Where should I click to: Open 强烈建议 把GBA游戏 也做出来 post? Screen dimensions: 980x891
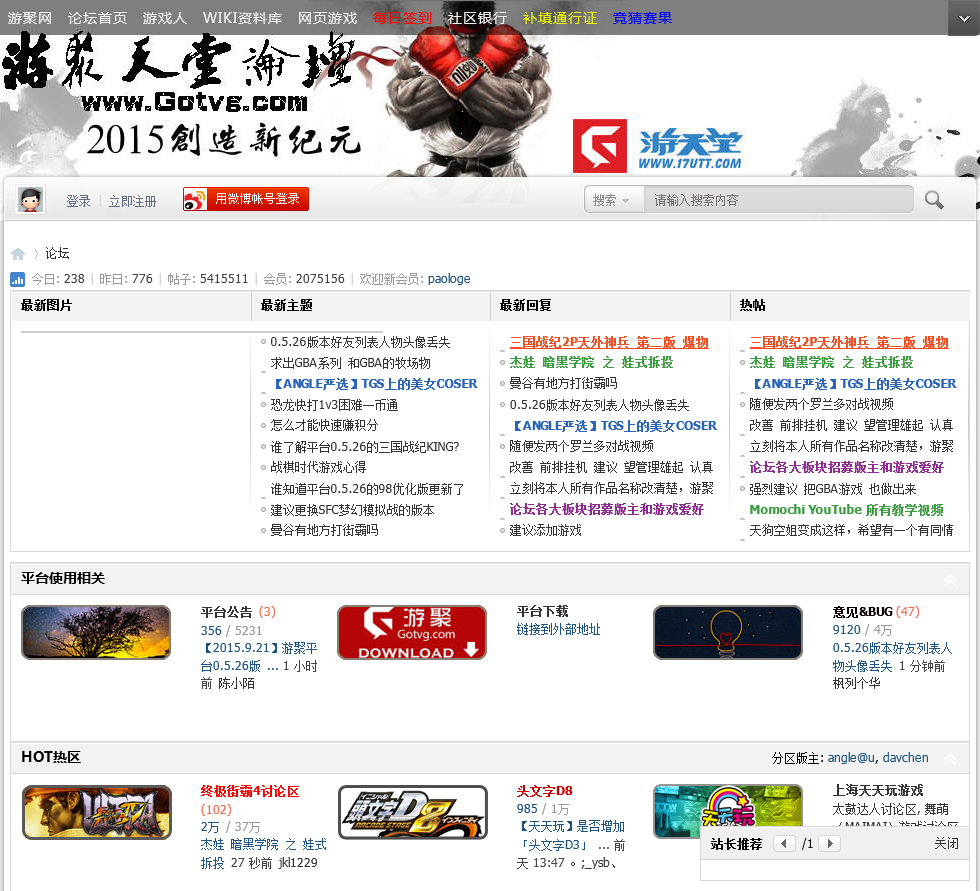pyautogui.click(x=832, y=489)
